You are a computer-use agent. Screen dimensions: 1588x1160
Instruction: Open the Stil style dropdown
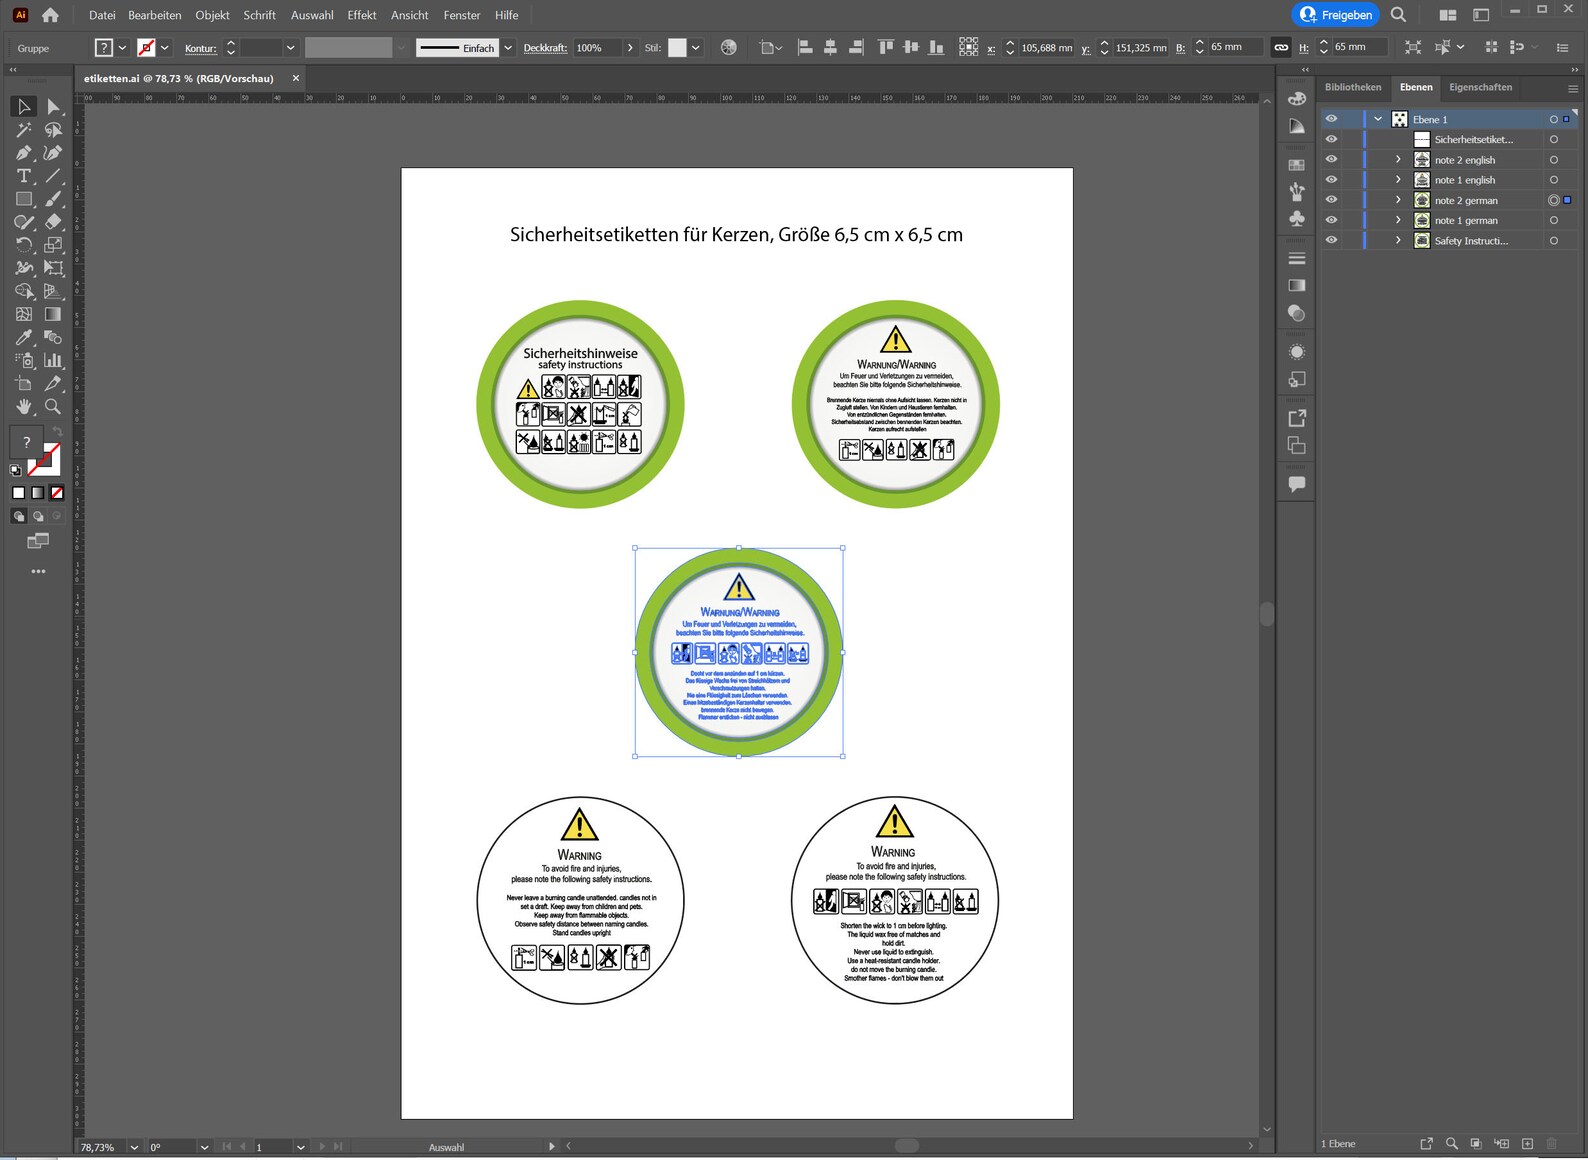[x=696, y=48]
